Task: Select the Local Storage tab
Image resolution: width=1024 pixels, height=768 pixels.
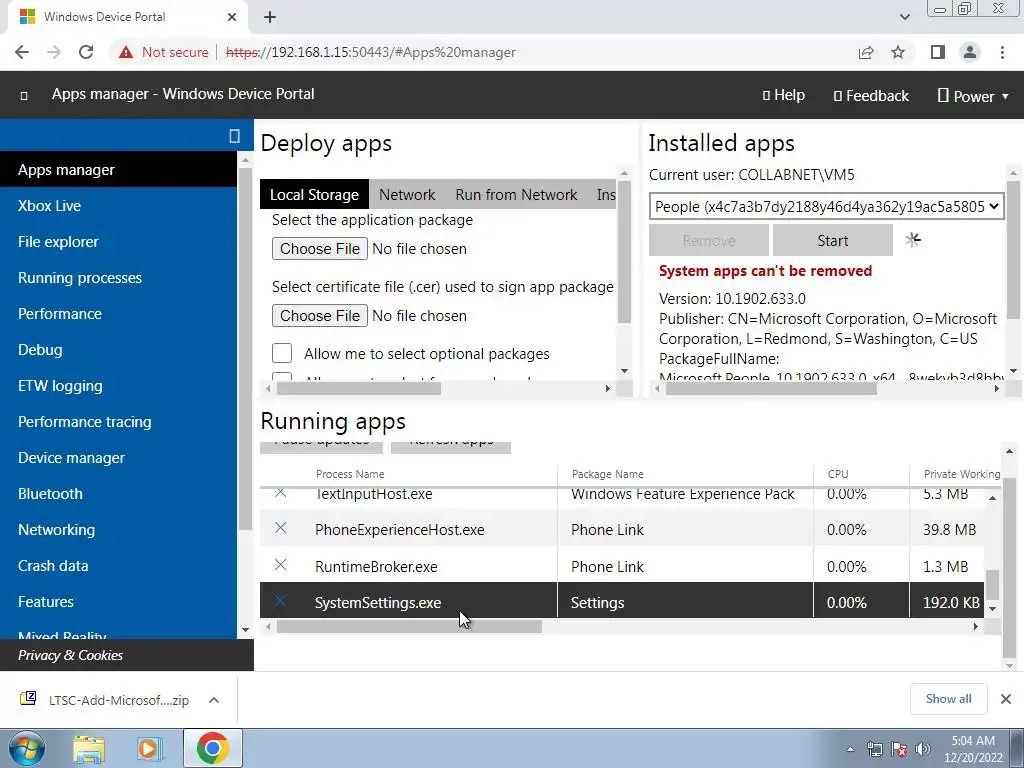Action: (314, 195)
